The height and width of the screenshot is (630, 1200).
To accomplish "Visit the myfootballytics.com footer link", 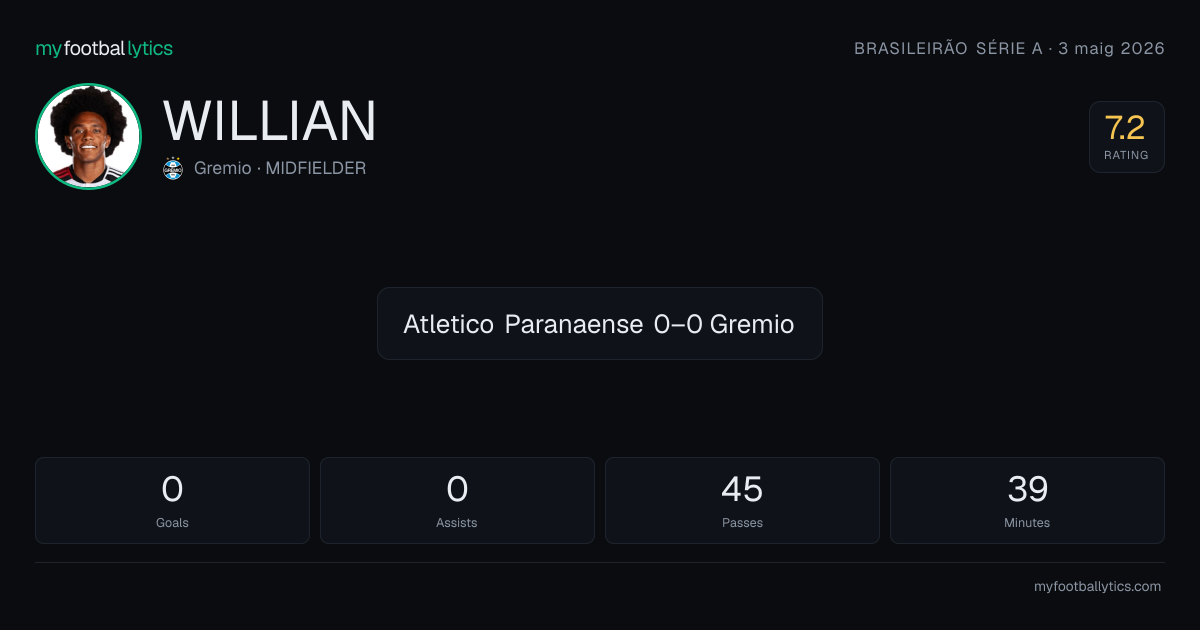I will pos(1097,587).
